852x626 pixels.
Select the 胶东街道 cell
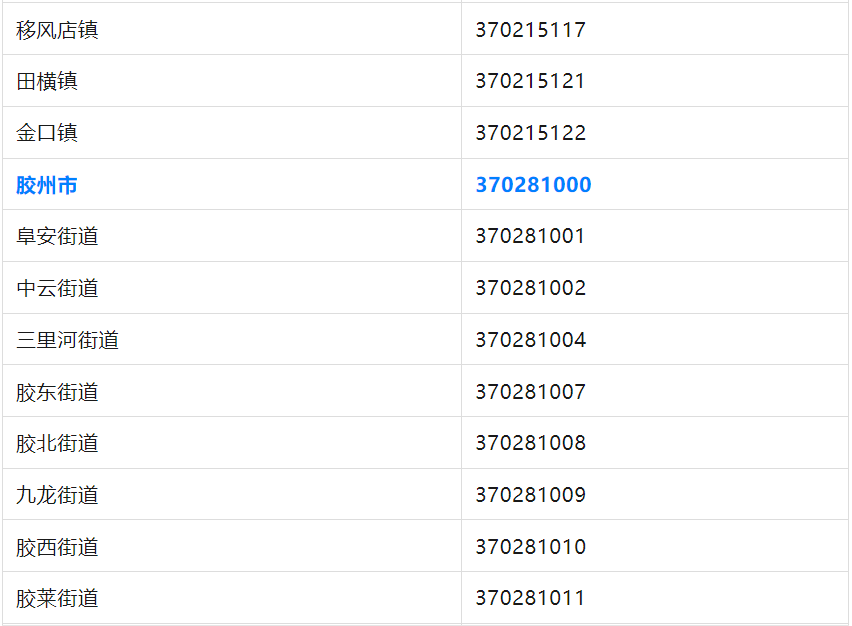57,392
